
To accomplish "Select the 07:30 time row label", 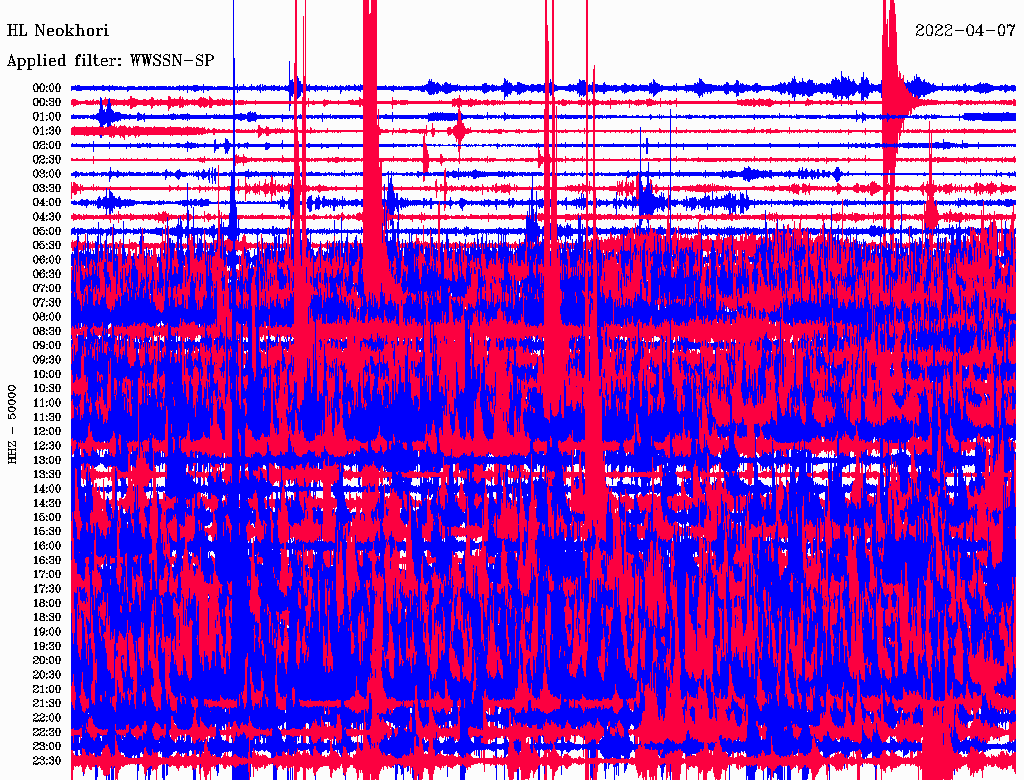I will tap(47, 302).
